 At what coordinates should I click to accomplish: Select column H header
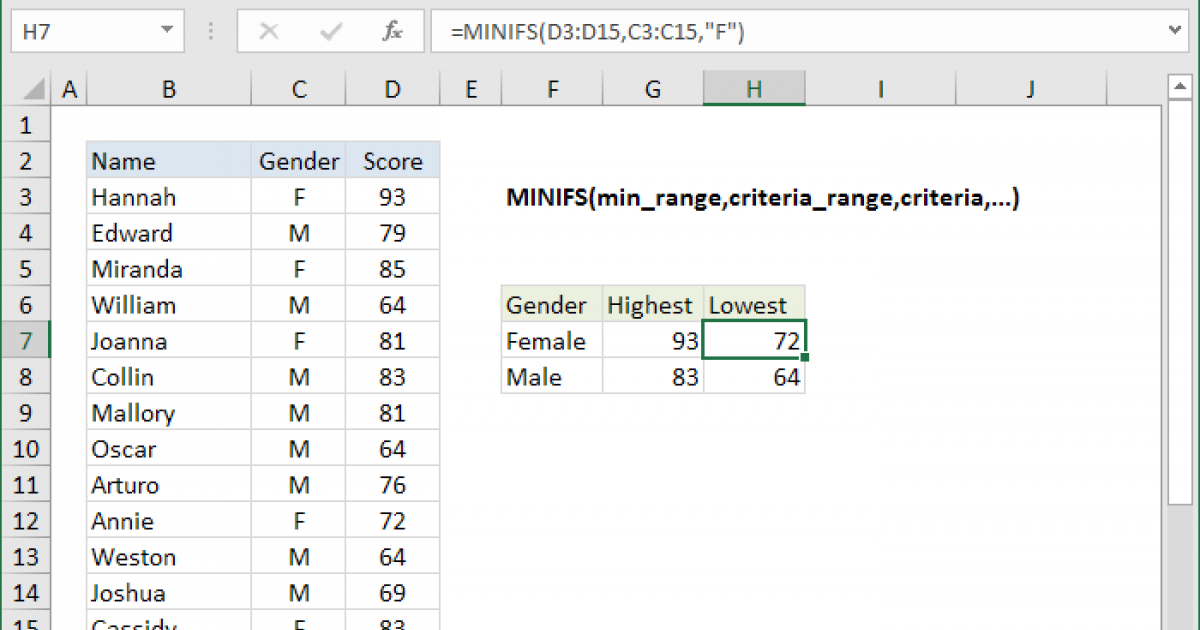[x=753, y=90]
